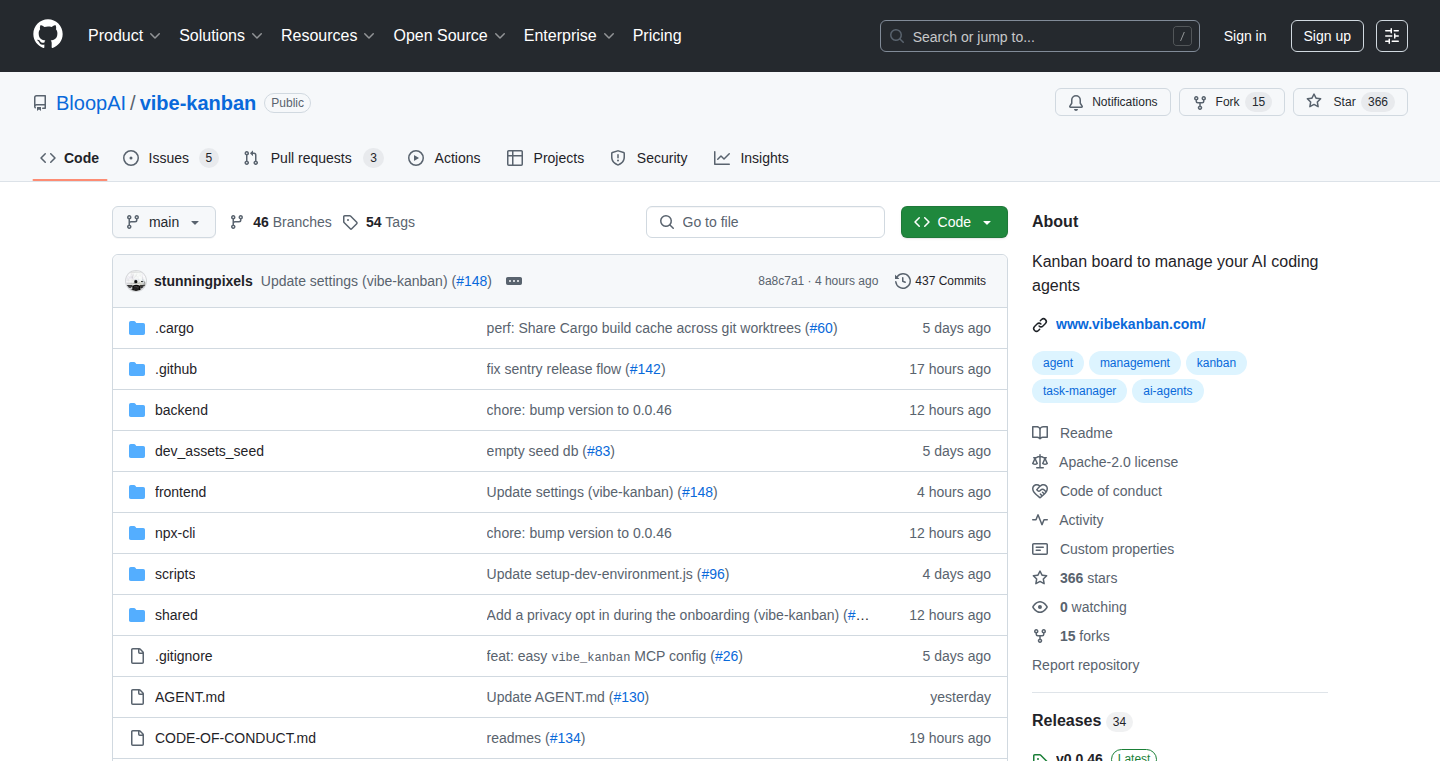Click the Notifications bell button
1440x761 pixels.
pos(1113,102)
